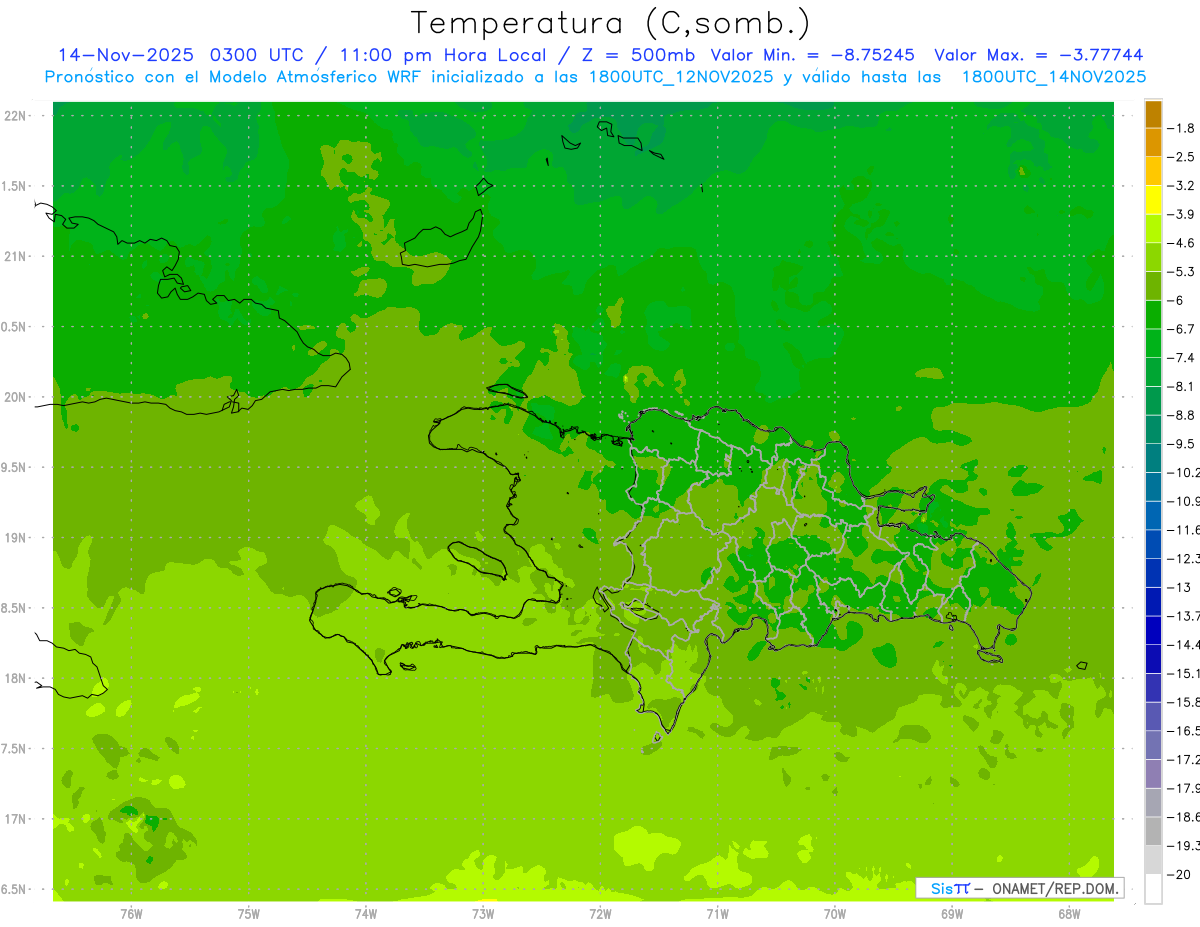Viewport: 1200px width, 927px height.
Task: Click the '-7.4' colorbar value
Action: point(1181,358)
